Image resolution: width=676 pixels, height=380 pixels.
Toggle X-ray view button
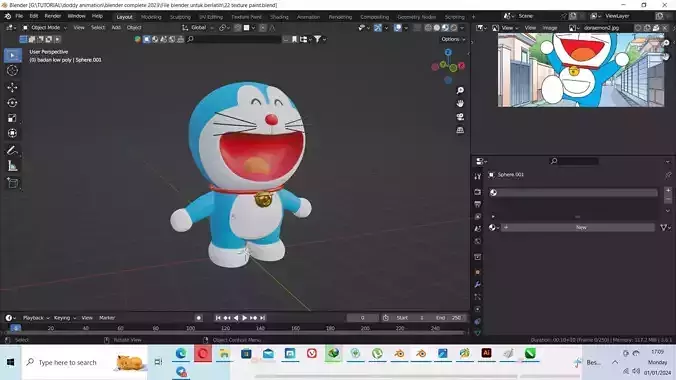pos(417,28)
